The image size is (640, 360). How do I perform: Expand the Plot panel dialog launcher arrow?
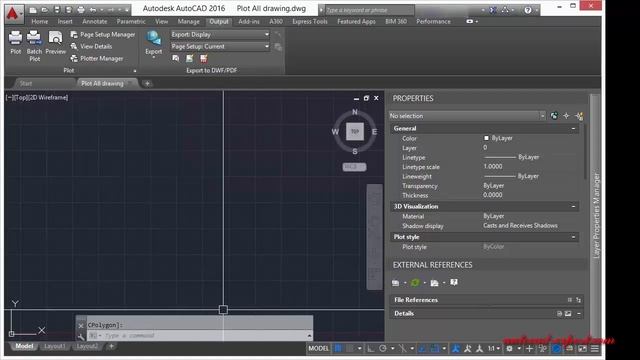point(135,71)
